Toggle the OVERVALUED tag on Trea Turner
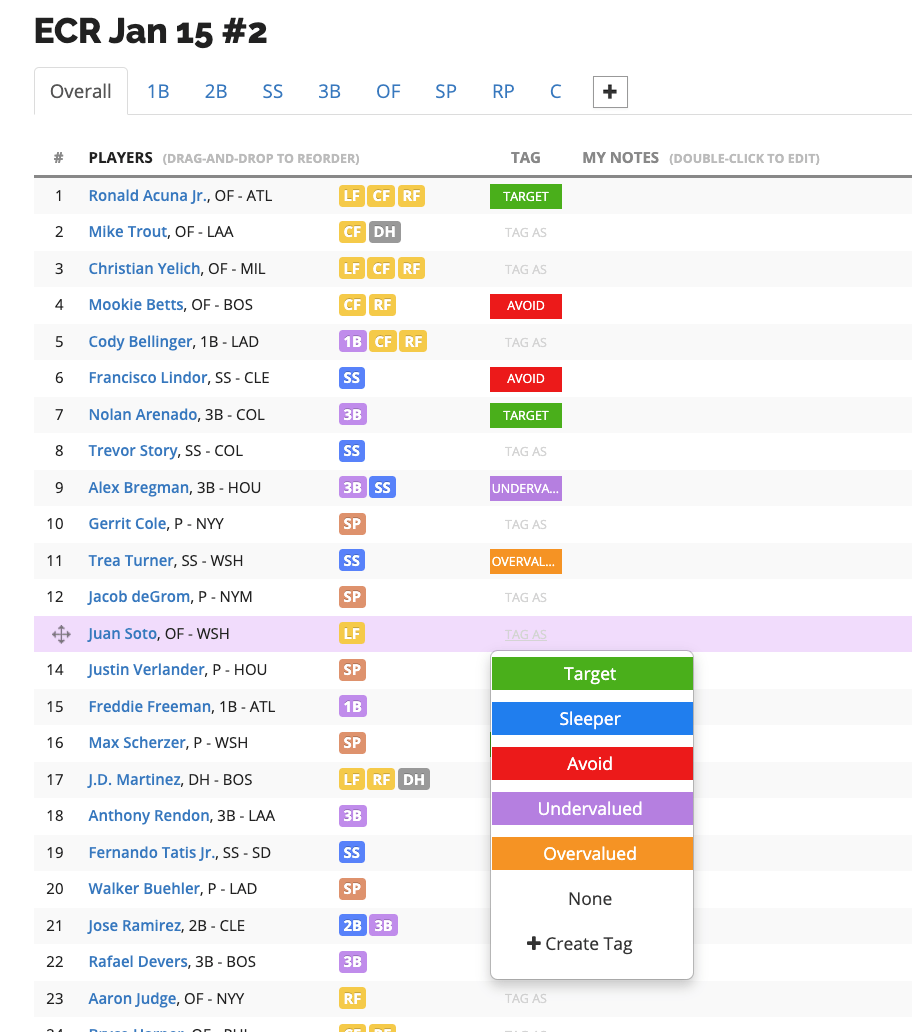This screenshot has width=912, height=1032. [x=525, y=561]
